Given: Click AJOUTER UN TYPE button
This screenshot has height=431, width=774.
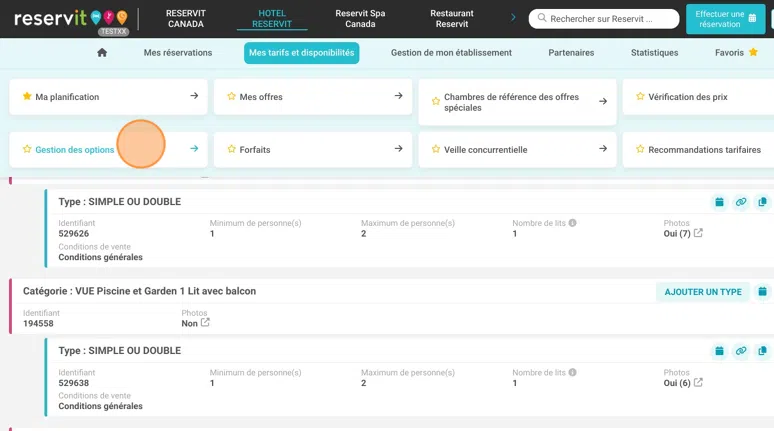Looking at the screenshot, I should [703, 292].
